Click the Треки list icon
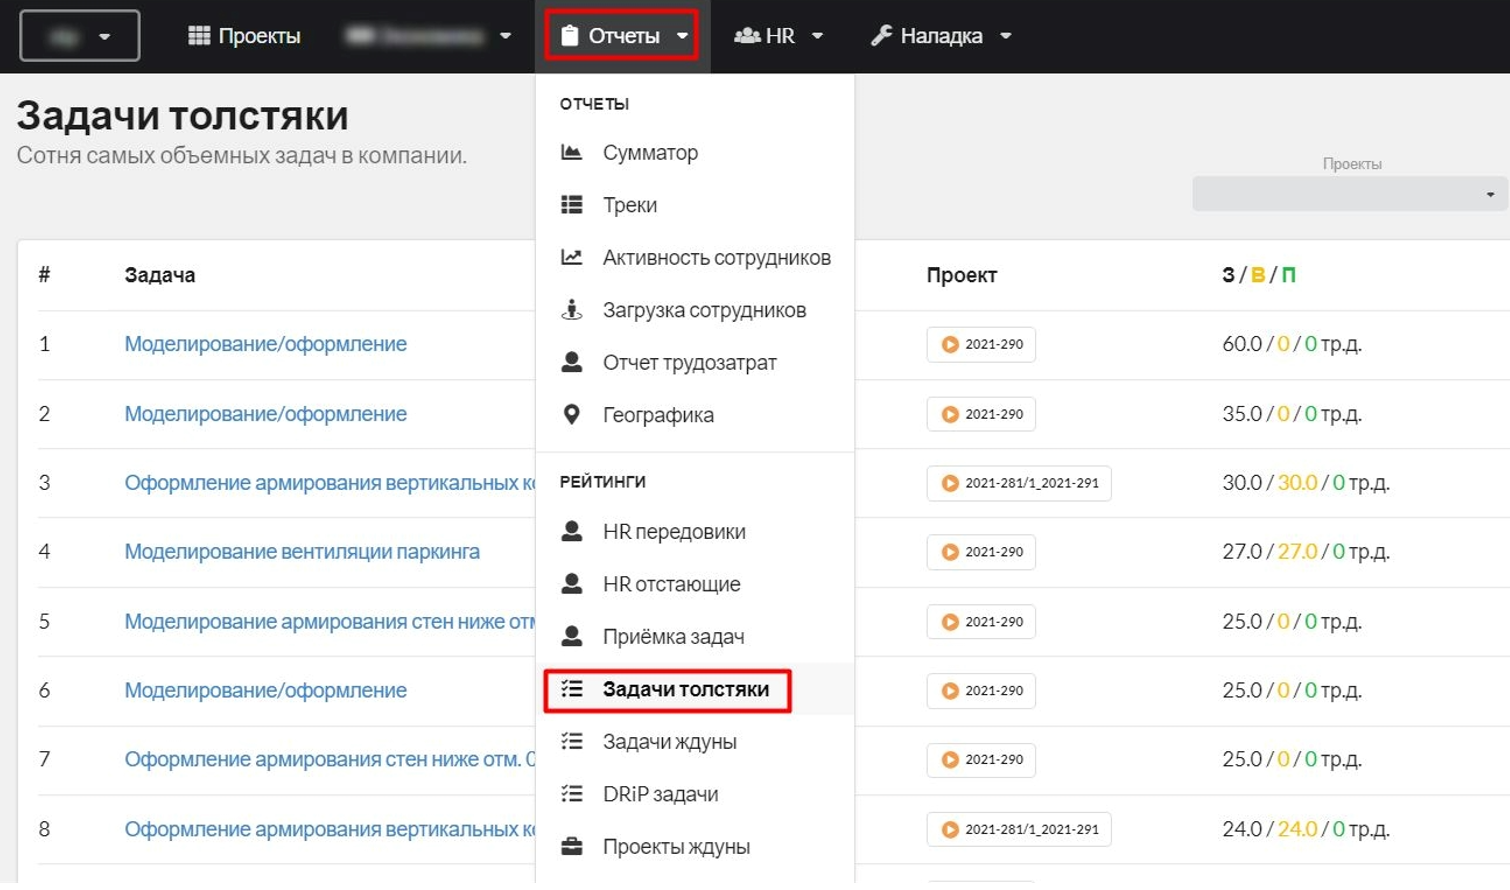The width and height of the screenshot is (1510, 890). click(572, 205)
